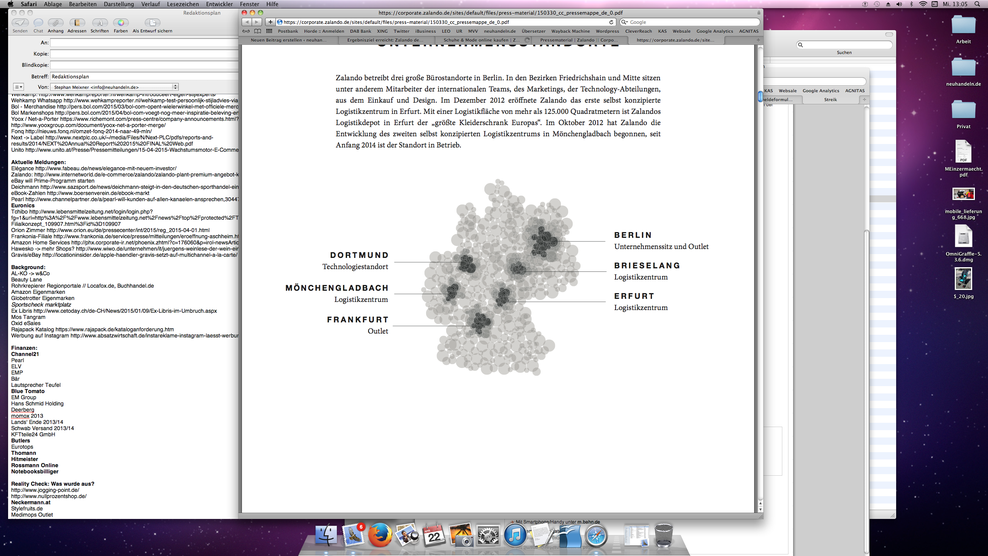The height and width of the screenshot is (556, 988).
Task: Add a new Safari tab with plus
Action: (x=757, y=40)
